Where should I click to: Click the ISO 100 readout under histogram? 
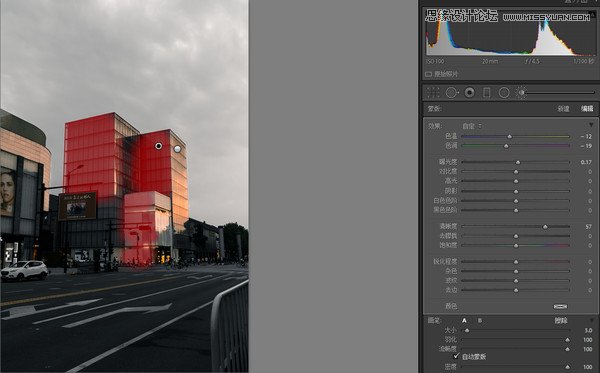tap(435, 61)
